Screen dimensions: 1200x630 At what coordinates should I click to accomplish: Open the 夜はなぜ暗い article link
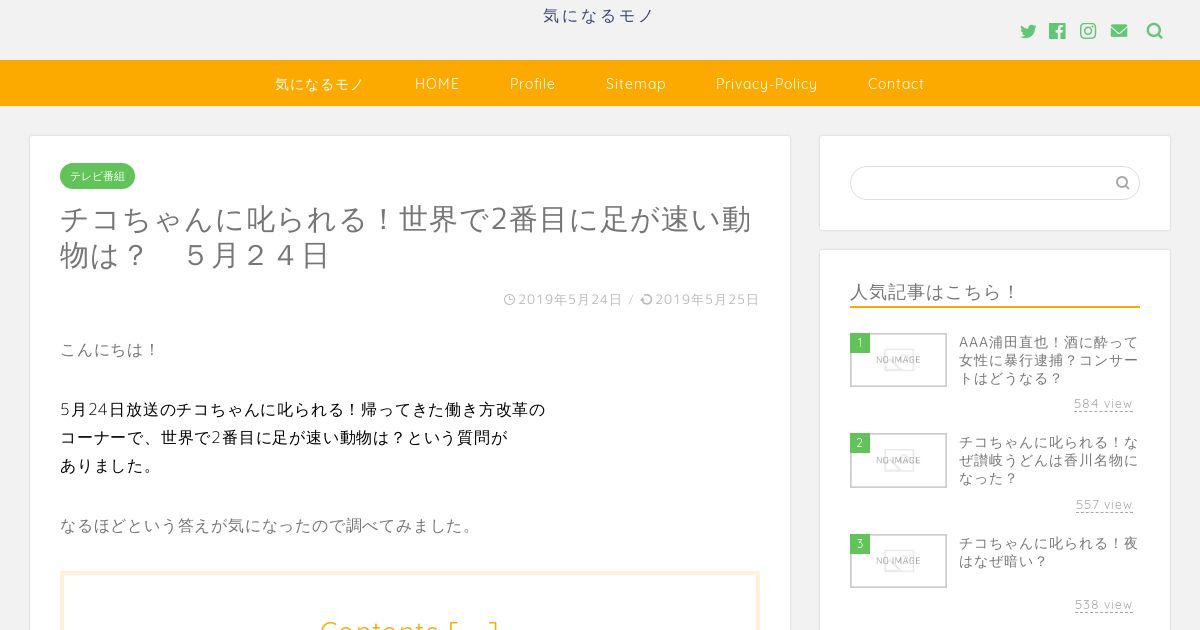(x=1048, y=552)
